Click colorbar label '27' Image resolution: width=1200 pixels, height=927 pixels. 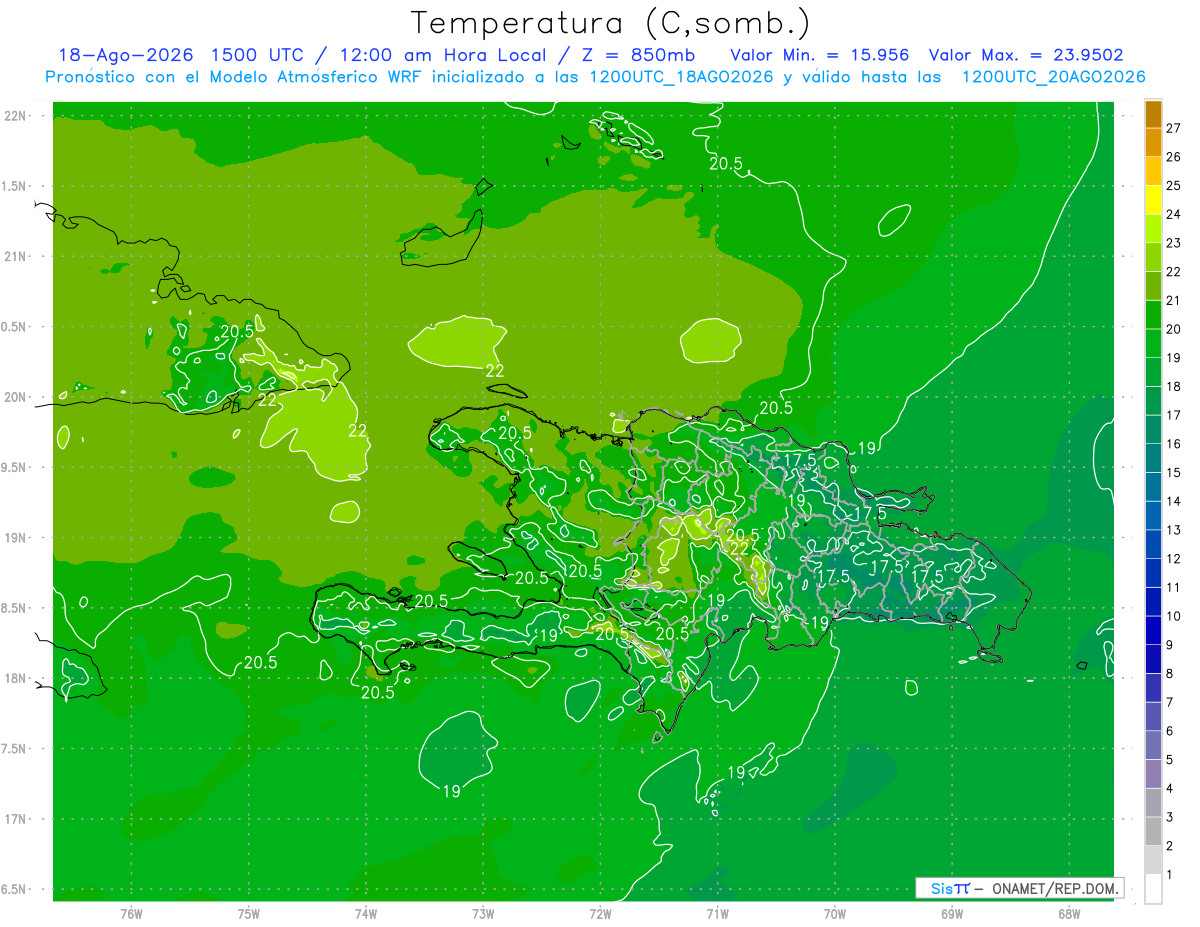[x=1173, y=128]
